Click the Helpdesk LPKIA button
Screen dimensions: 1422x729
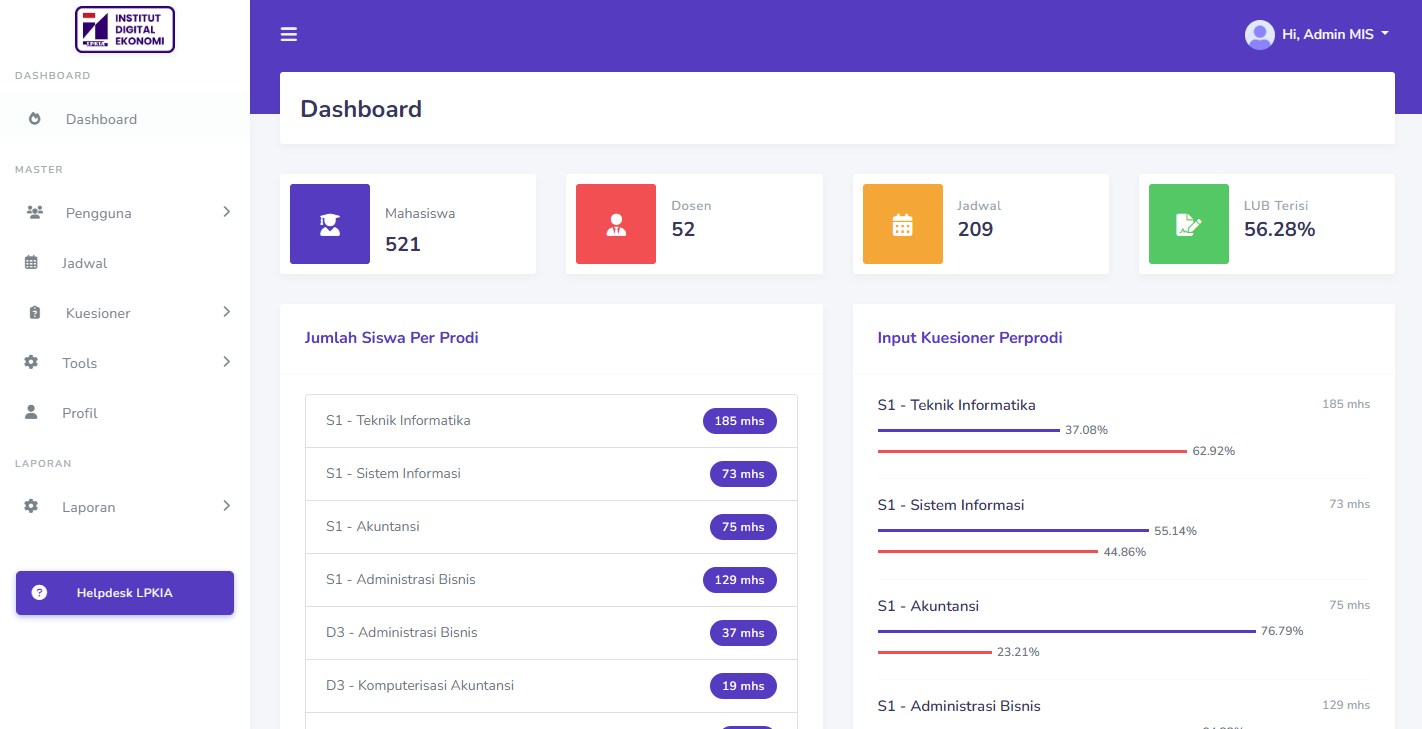click(125, 593)
